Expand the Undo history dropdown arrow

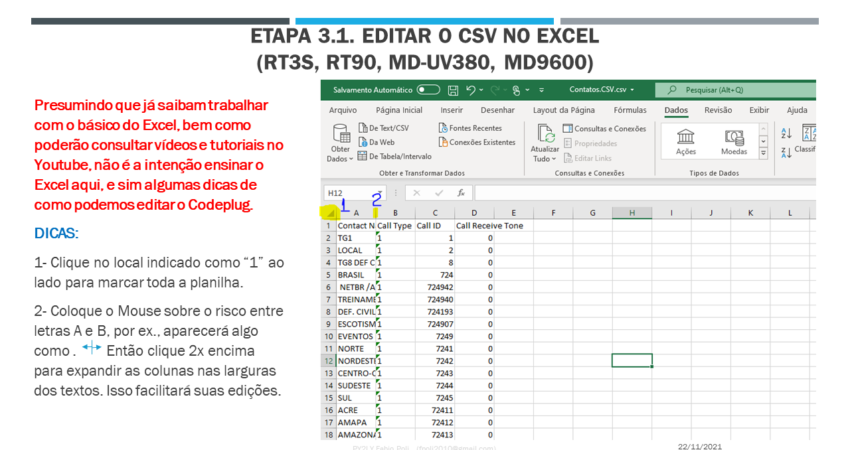[x=481, y=90]
